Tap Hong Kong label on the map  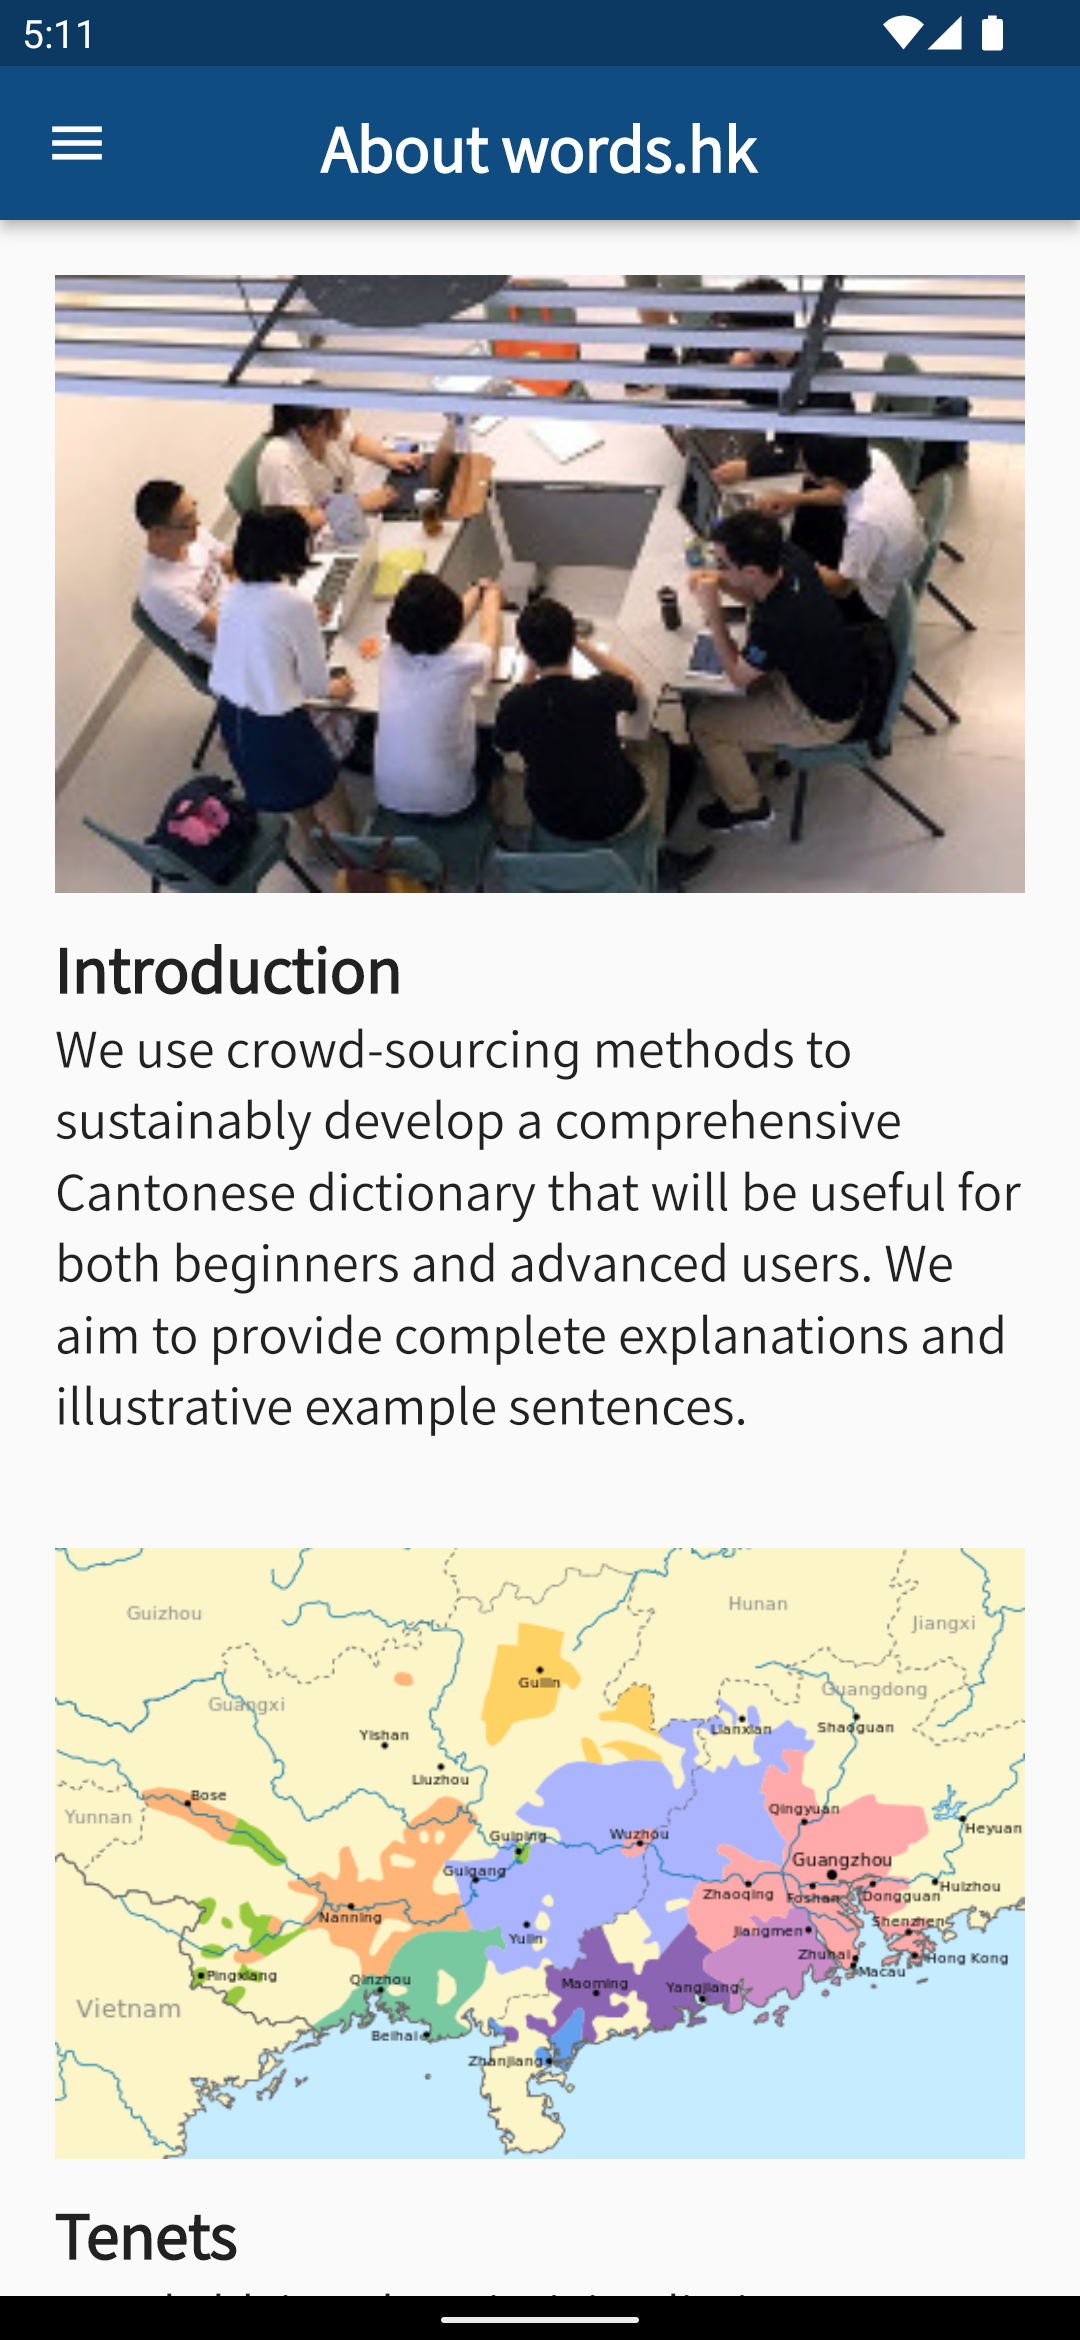[966, 1958]
